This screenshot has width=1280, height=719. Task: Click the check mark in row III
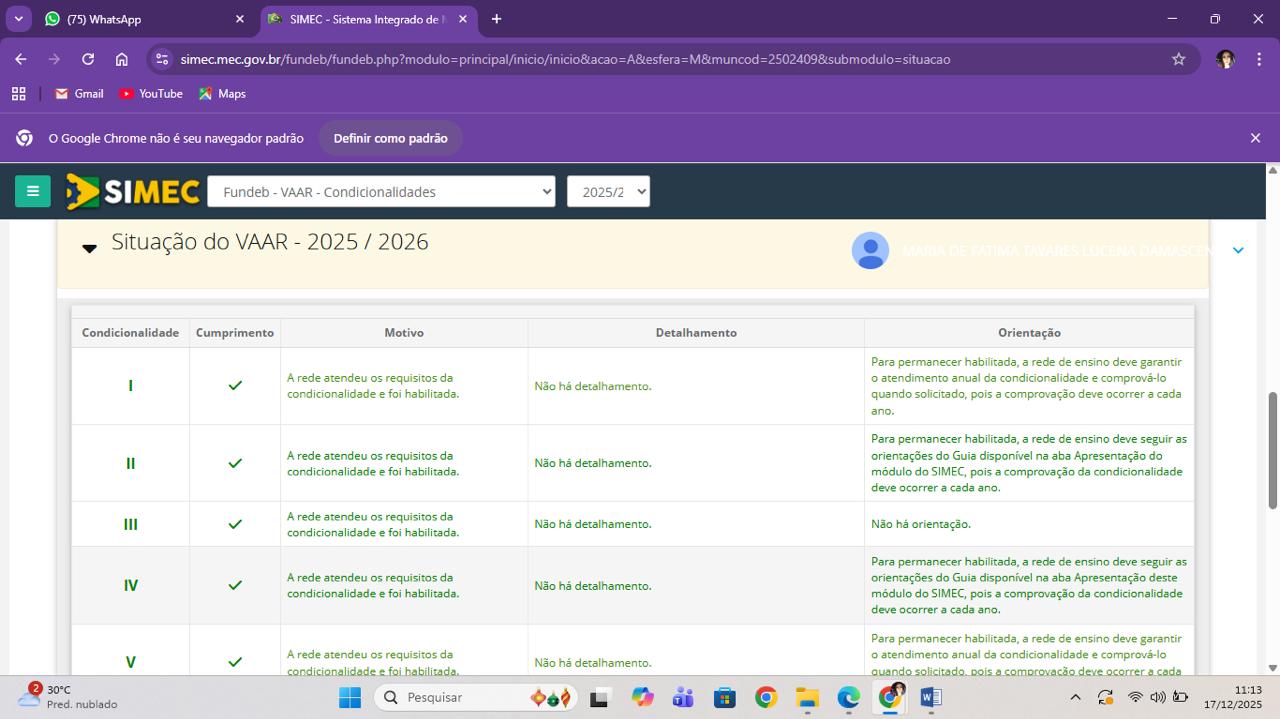[235, 524]
